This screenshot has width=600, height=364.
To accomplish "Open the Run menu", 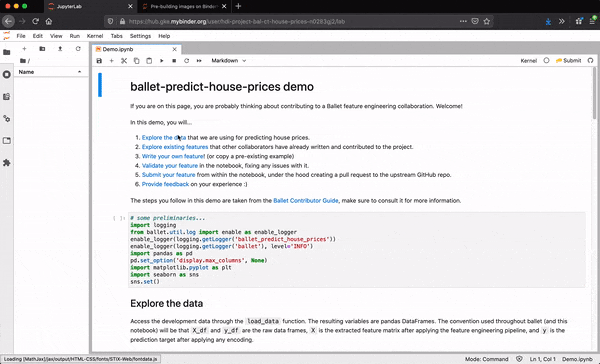I will [x=75, y=36].
